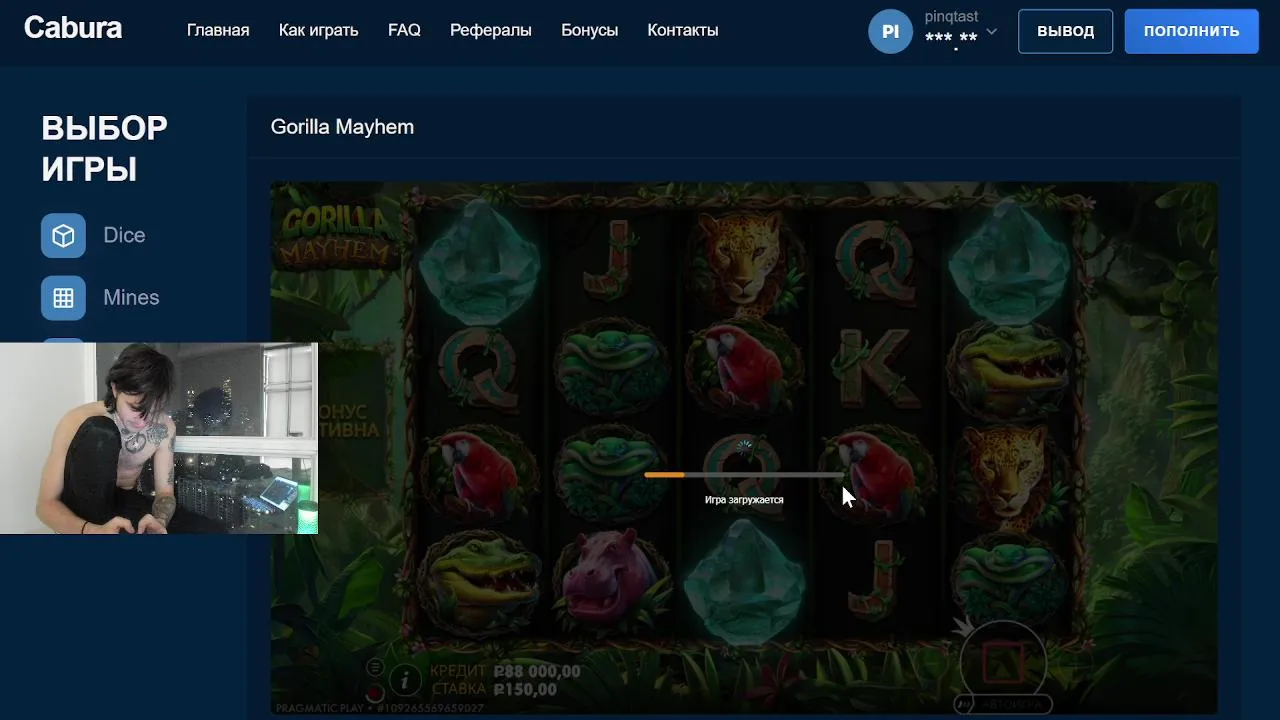
Task: Open the Бонусы page
Action: pos(590,30)
